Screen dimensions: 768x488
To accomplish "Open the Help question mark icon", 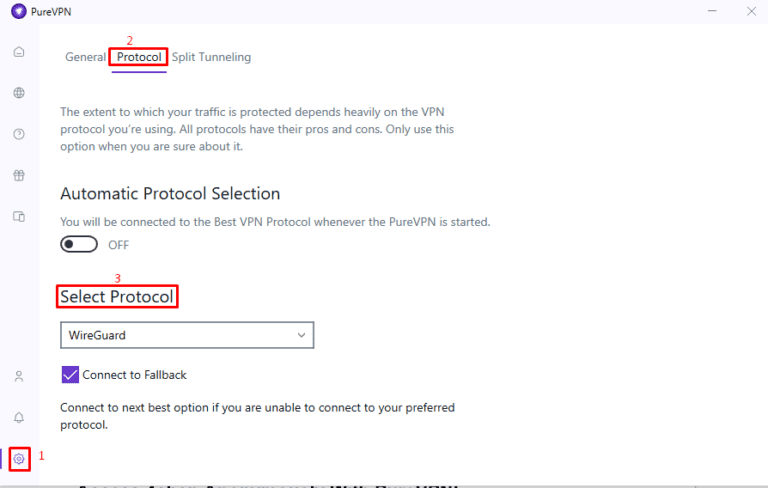I will [18, 134].
